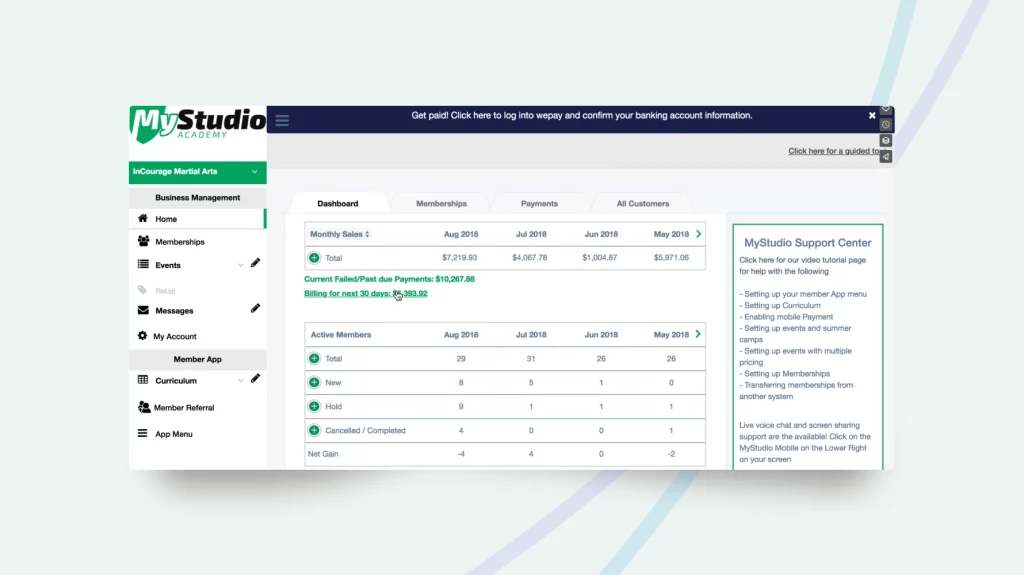Screen dimensions: 1024x575
Task: Switch to the All Customers tab
Action: pyautogui.click(x=643, y=204)
